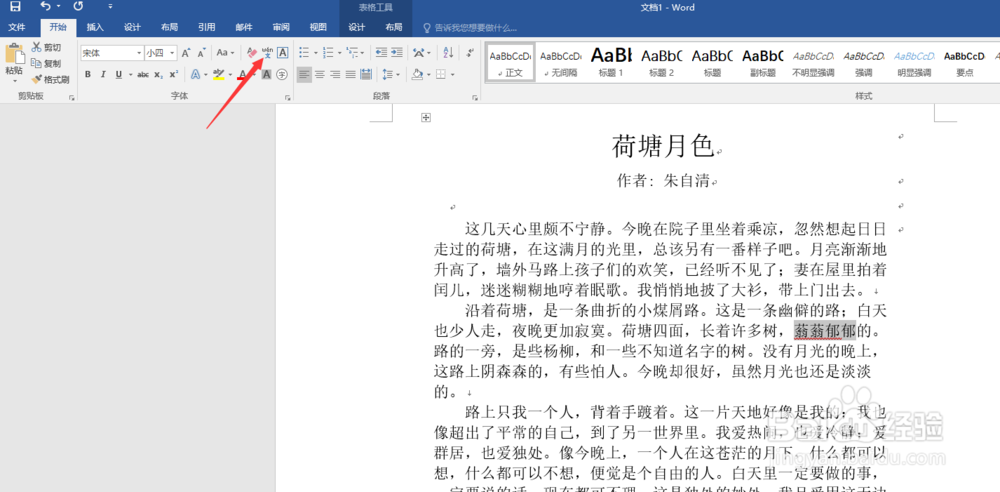Open the Paste options dropdown arrow
This screenshot has width=1000, height=492.
coord(15,81)
